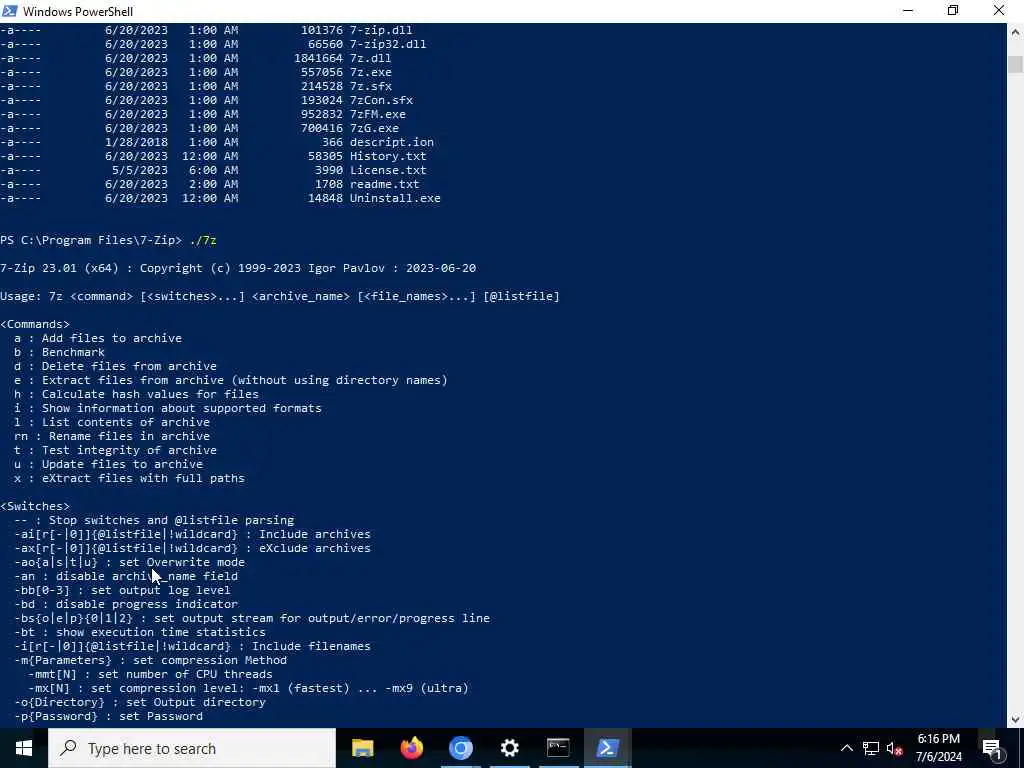
Task: Open the Windows Start menu
Action: tap(24, 748)
